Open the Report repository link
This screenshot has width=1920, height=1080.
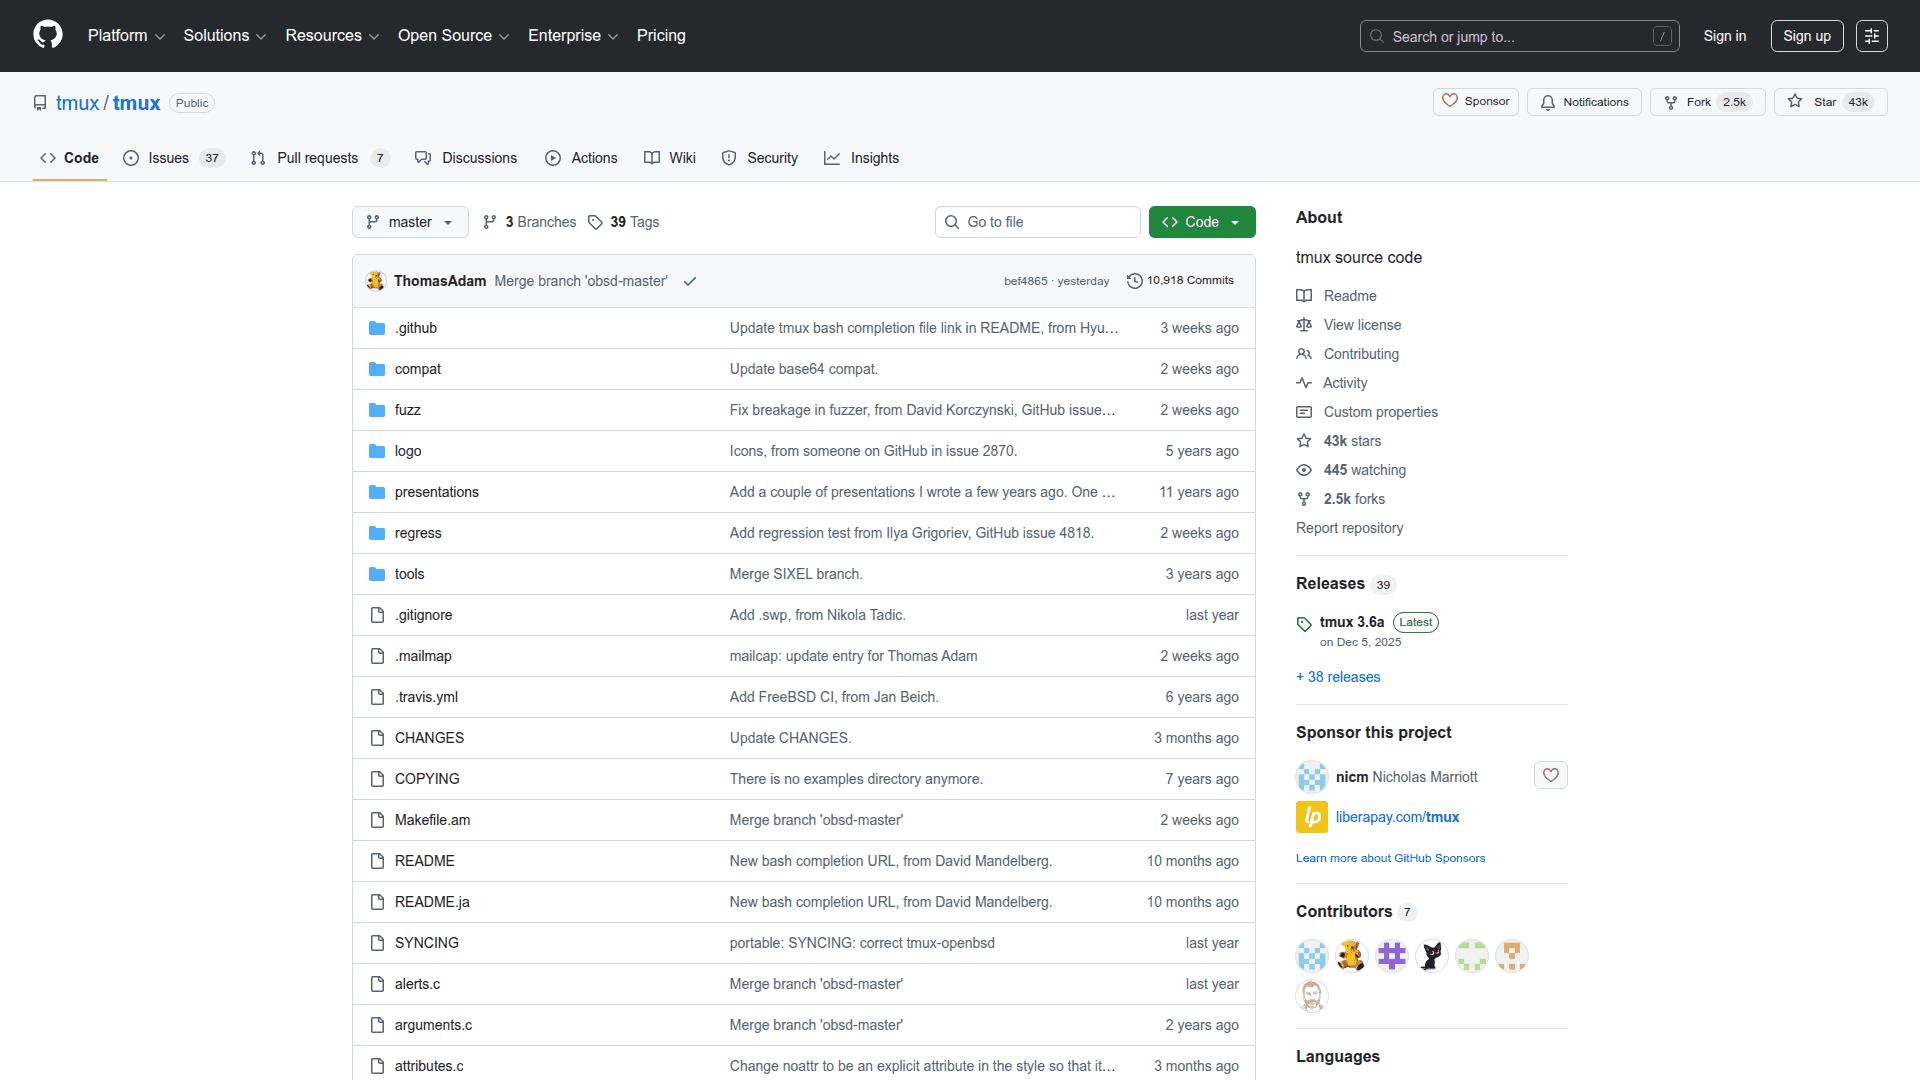pos(1349,528)
